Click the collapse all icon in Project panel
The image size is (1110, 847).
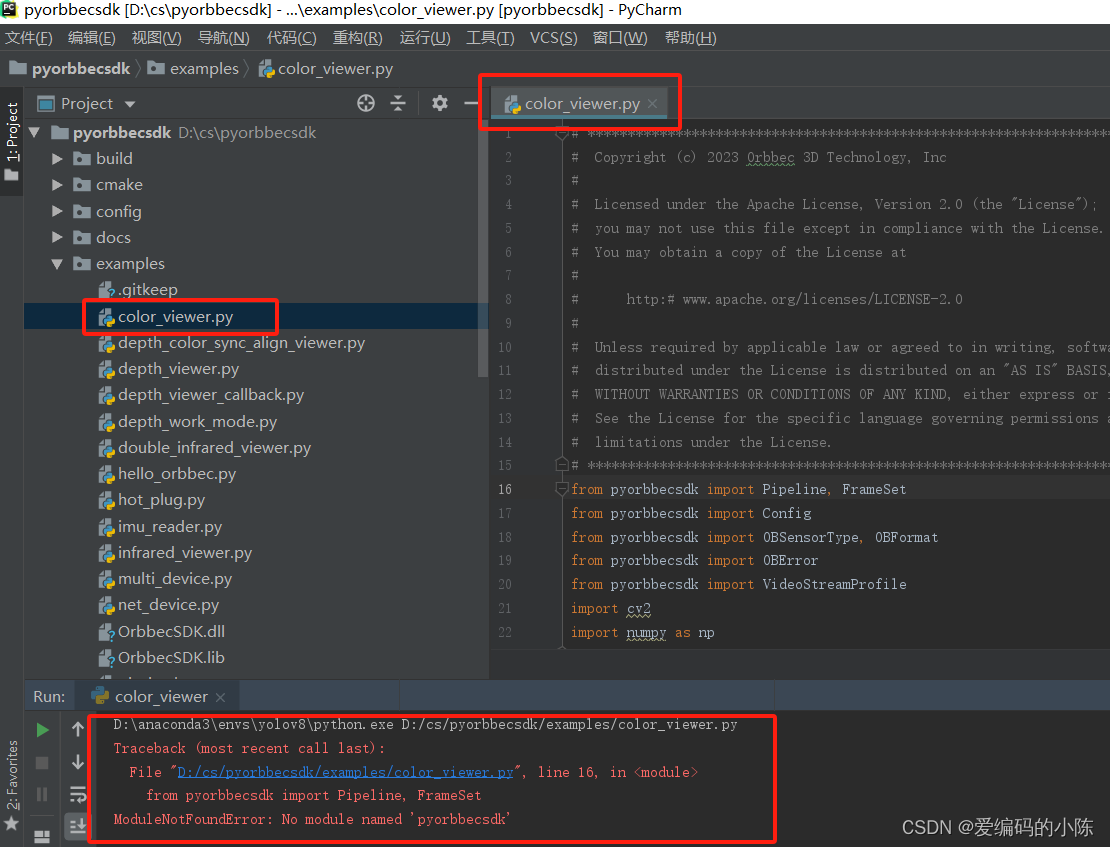pyautogui.click(x=398, y=103)
